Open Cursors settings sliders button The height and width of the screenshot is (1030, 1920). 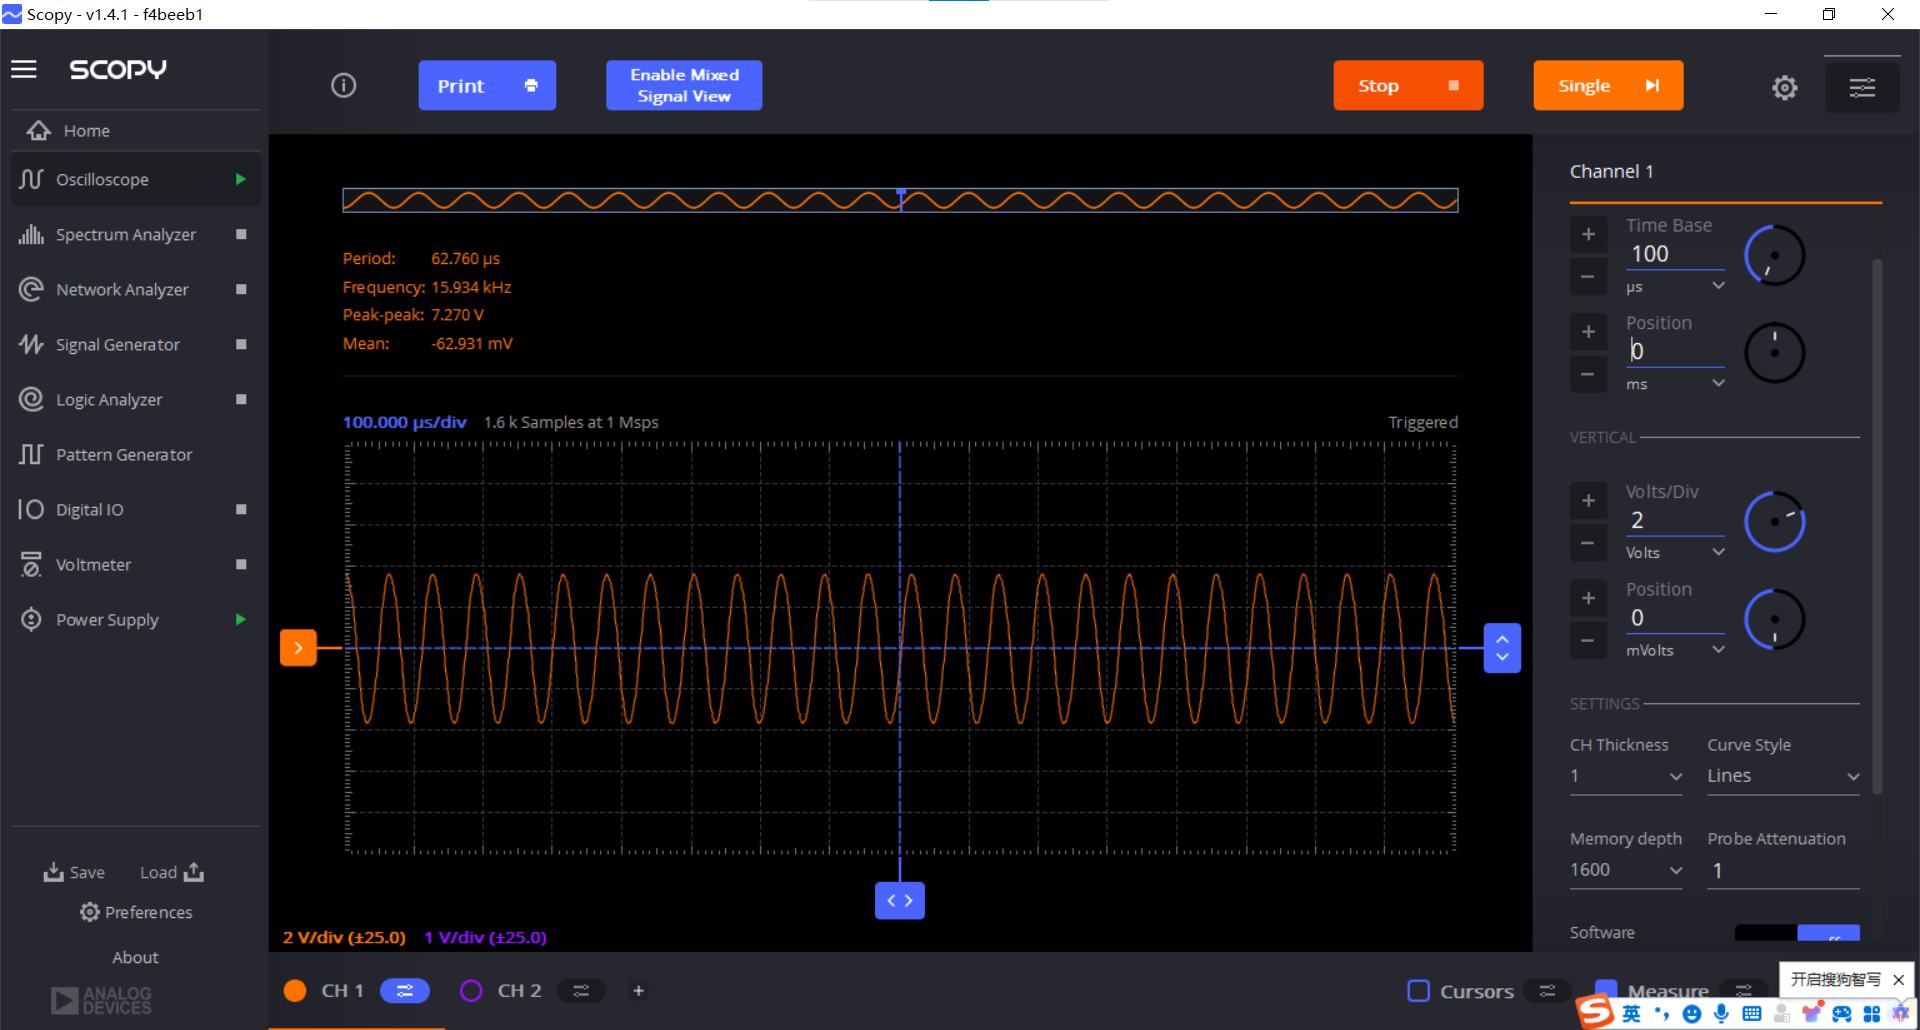(x=1547, y=991)
